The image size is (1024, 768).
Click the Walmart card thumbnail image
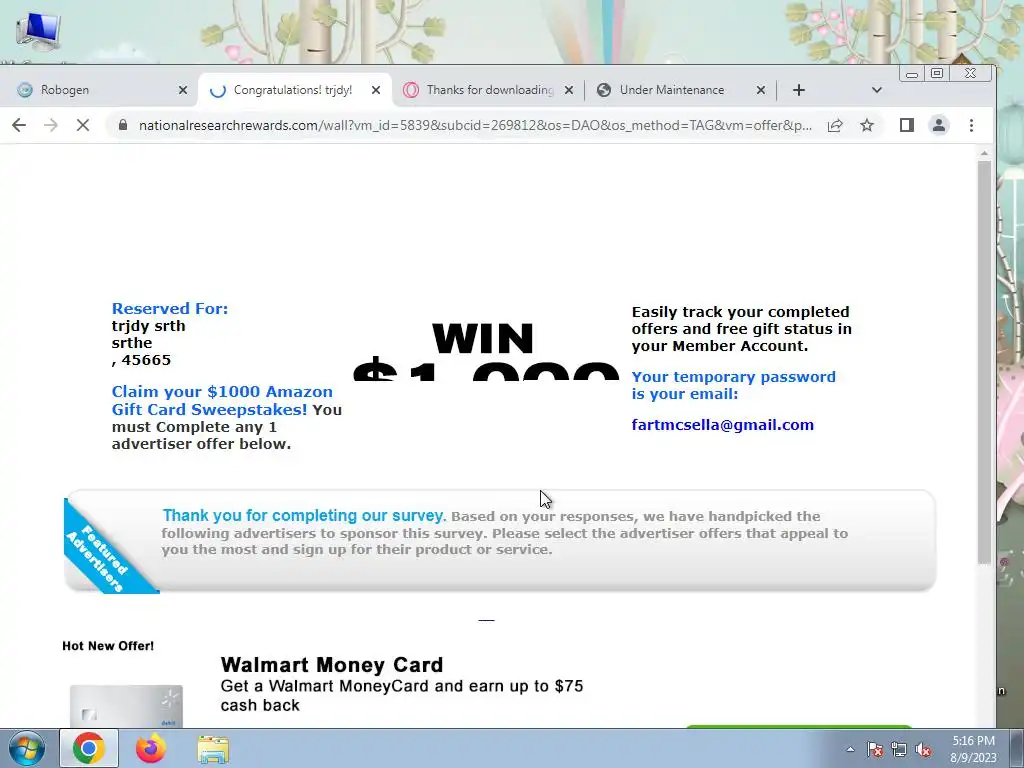pos(126,706)
